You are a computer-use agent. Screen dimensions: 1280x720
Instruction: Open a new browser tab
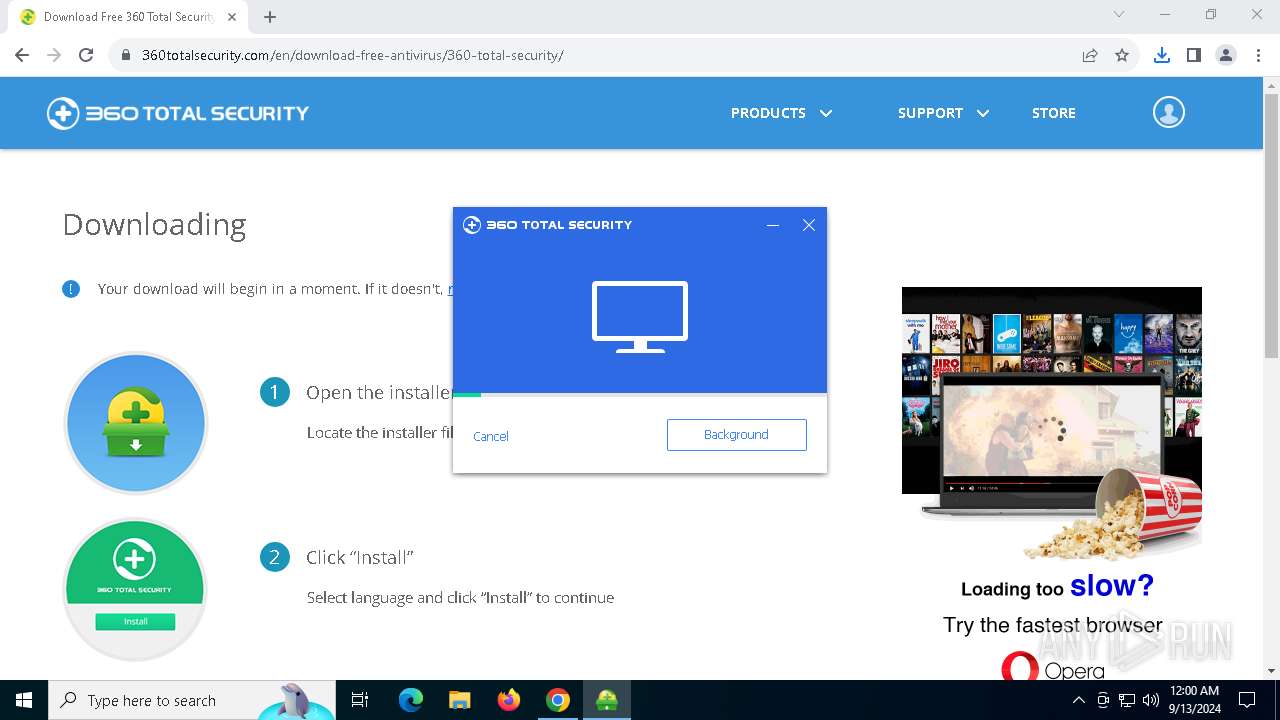270,16
